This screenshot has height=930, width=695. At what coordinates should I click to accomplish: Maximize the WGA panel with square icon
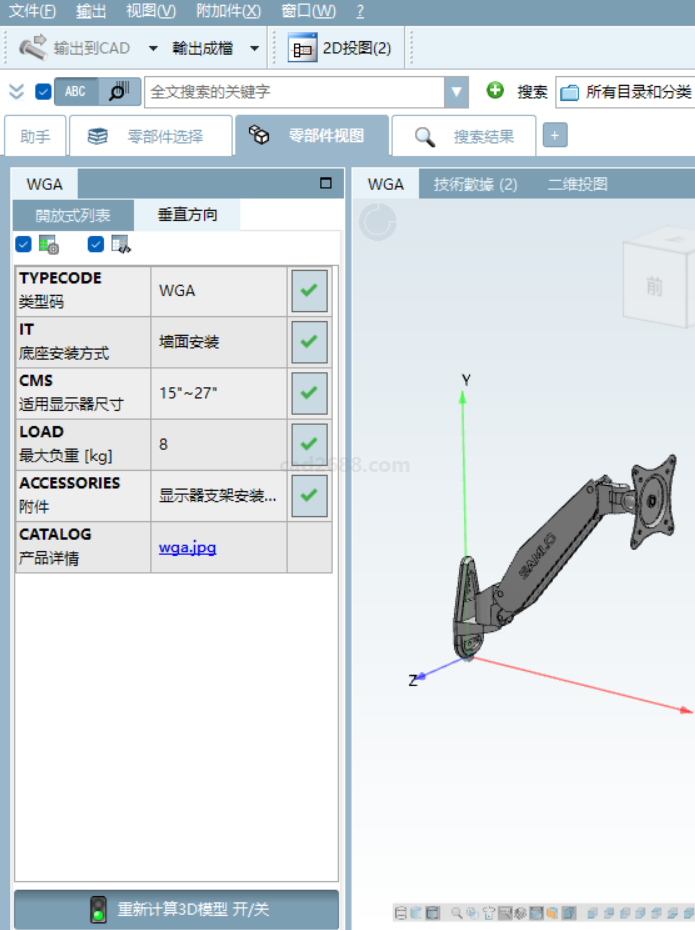click(x=325, y=183)
